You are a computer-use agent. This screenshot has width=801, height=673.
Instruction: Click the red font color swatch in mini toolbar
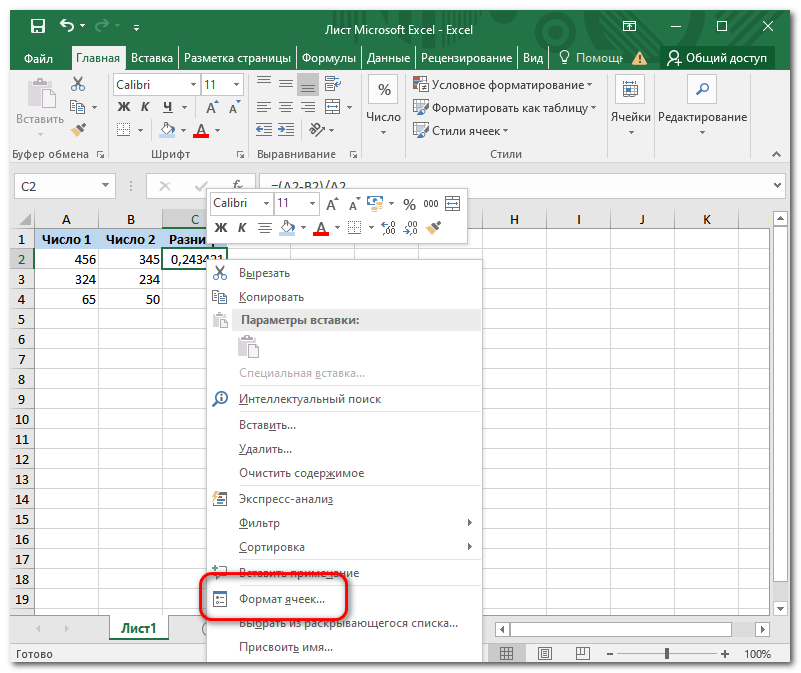[x=321, y=228]
